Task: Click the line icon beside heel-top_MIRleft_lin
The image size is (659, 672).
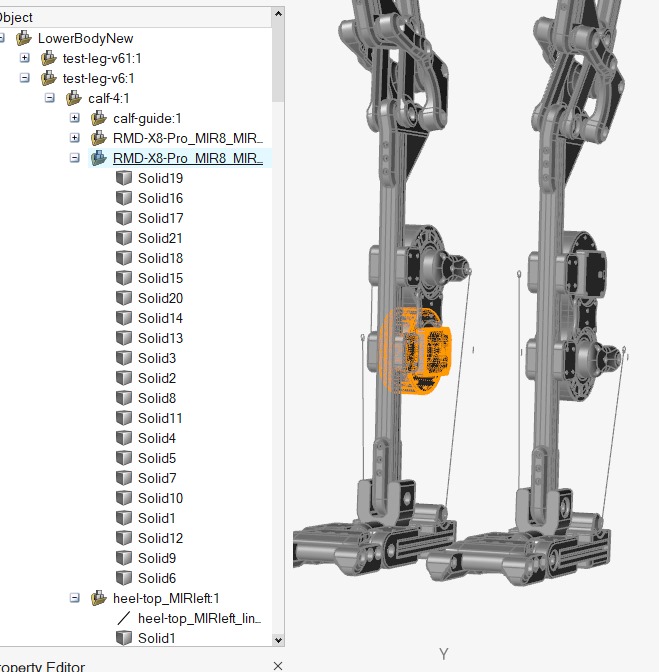Action: pyautogui.click(x=124, y=618)
